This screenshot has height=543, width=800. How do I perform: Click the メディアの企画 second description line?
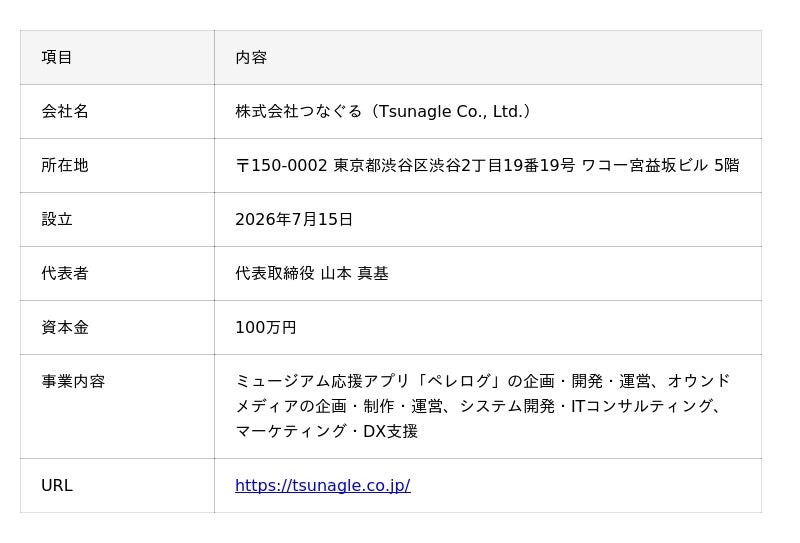click(x=479, y=406)
